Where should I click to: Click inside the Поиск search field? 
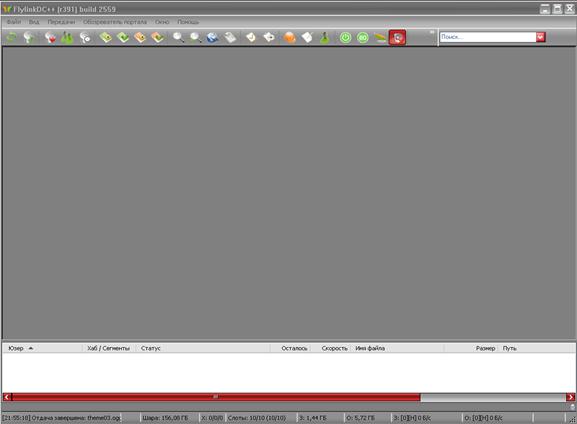click(488, 37)
